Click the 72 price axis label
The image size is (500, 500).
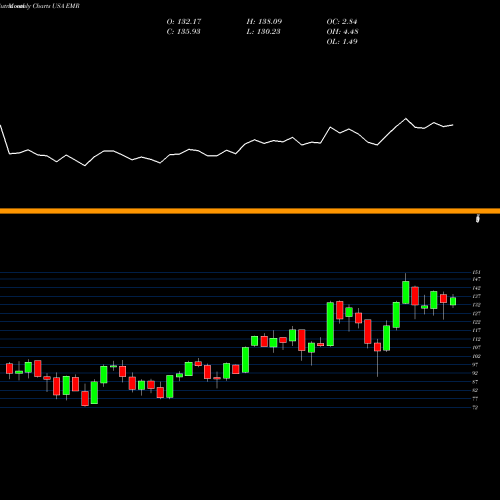tap(475, 407)
